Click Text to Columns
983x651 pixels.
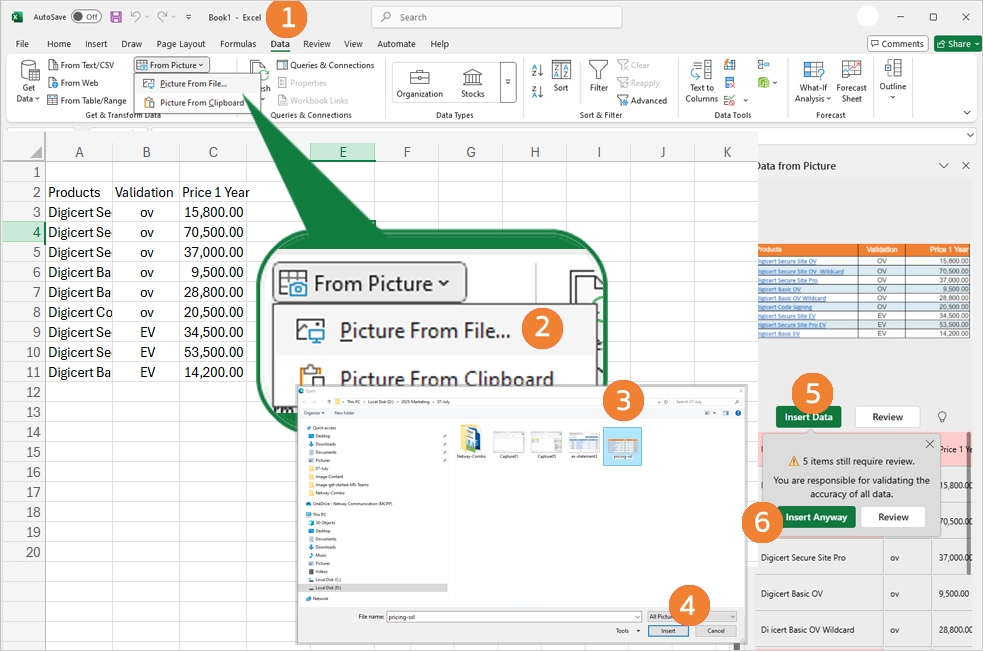click(x=702, y=82)
